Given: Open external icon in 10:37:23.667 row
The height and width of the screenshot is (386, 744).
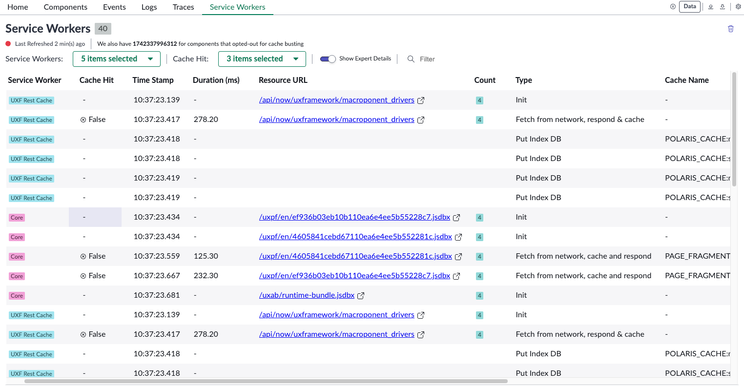Looking at the screenshot, I should [x=456, y=276].
